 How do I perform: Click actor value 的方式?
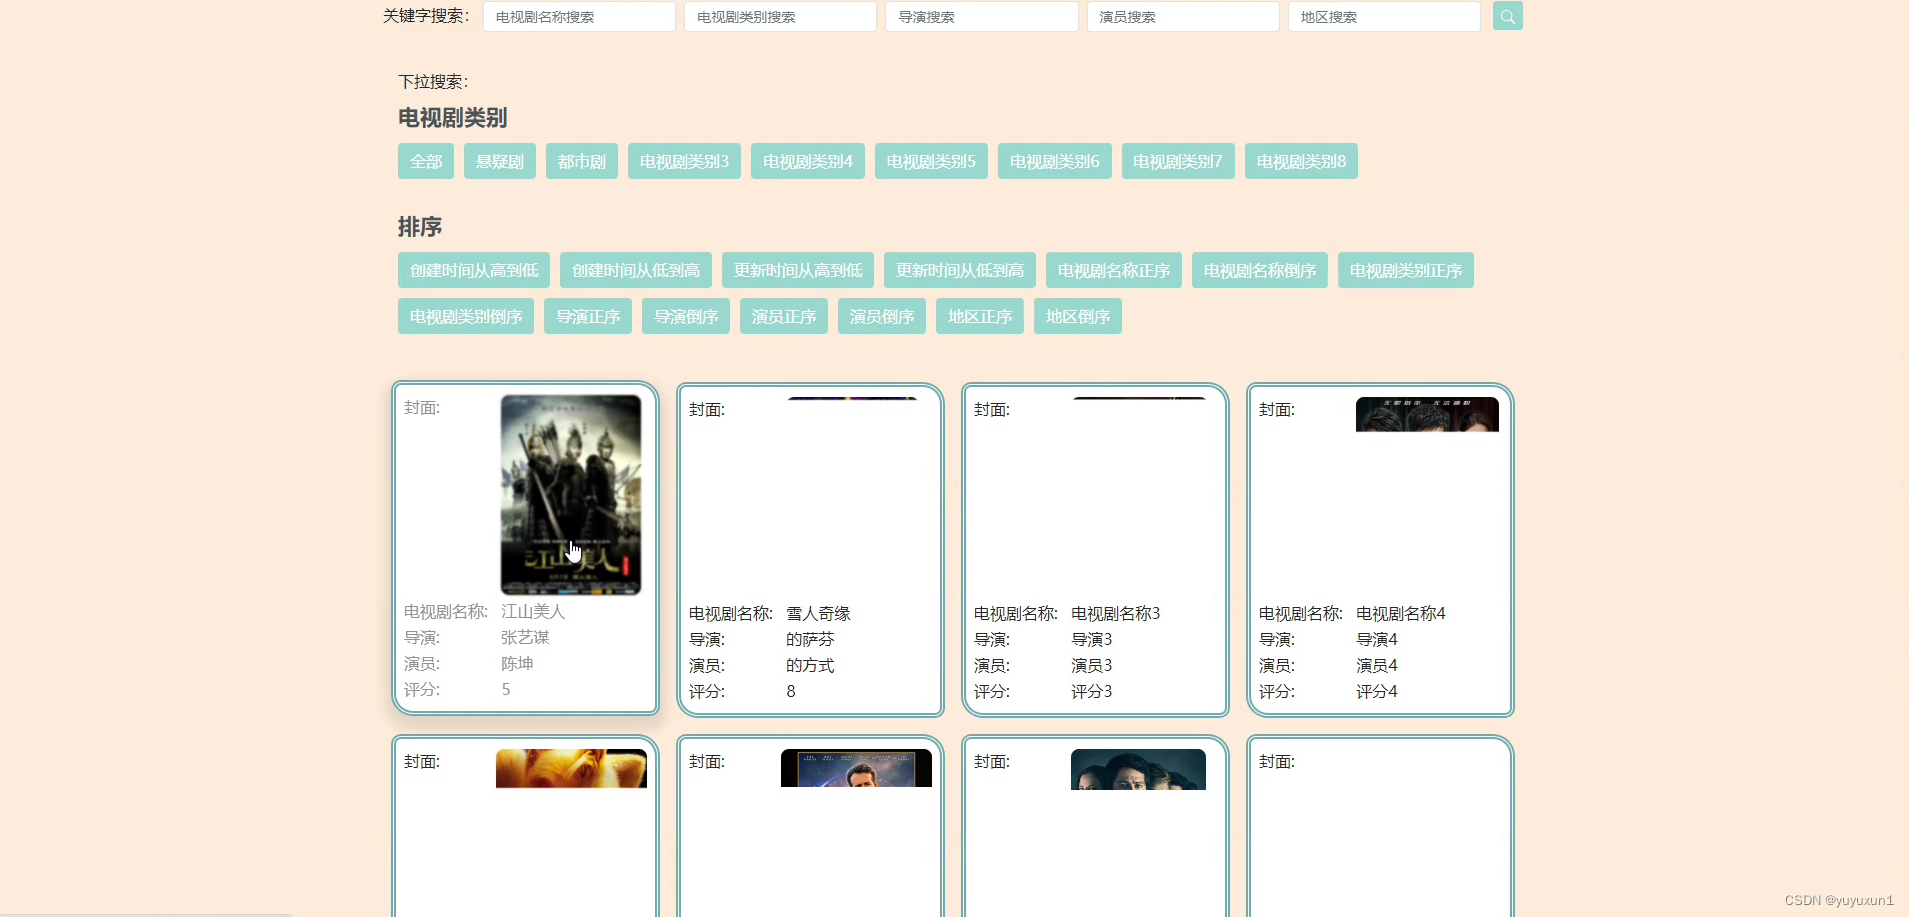(x=810, y=665)
